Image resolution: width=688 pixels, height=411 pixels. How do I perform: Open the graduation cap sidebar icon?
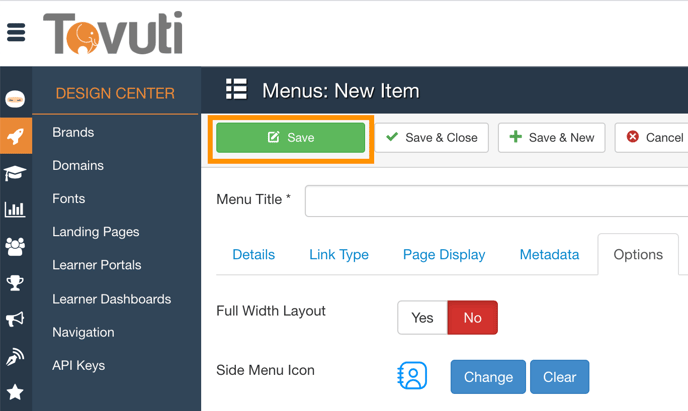15,173
